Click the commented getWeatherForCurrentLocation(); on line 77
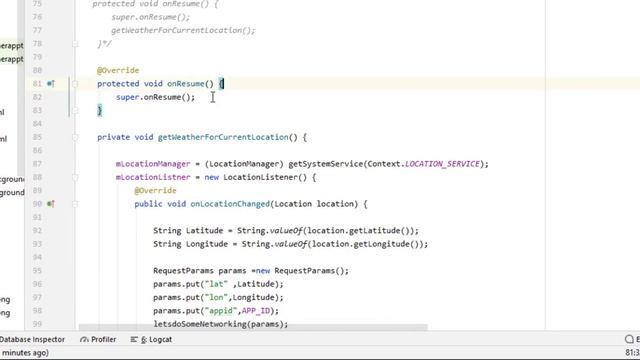Image resolution: width=640 pixels, height=360 pixels. pyautogui.click(x=183, y=30)
